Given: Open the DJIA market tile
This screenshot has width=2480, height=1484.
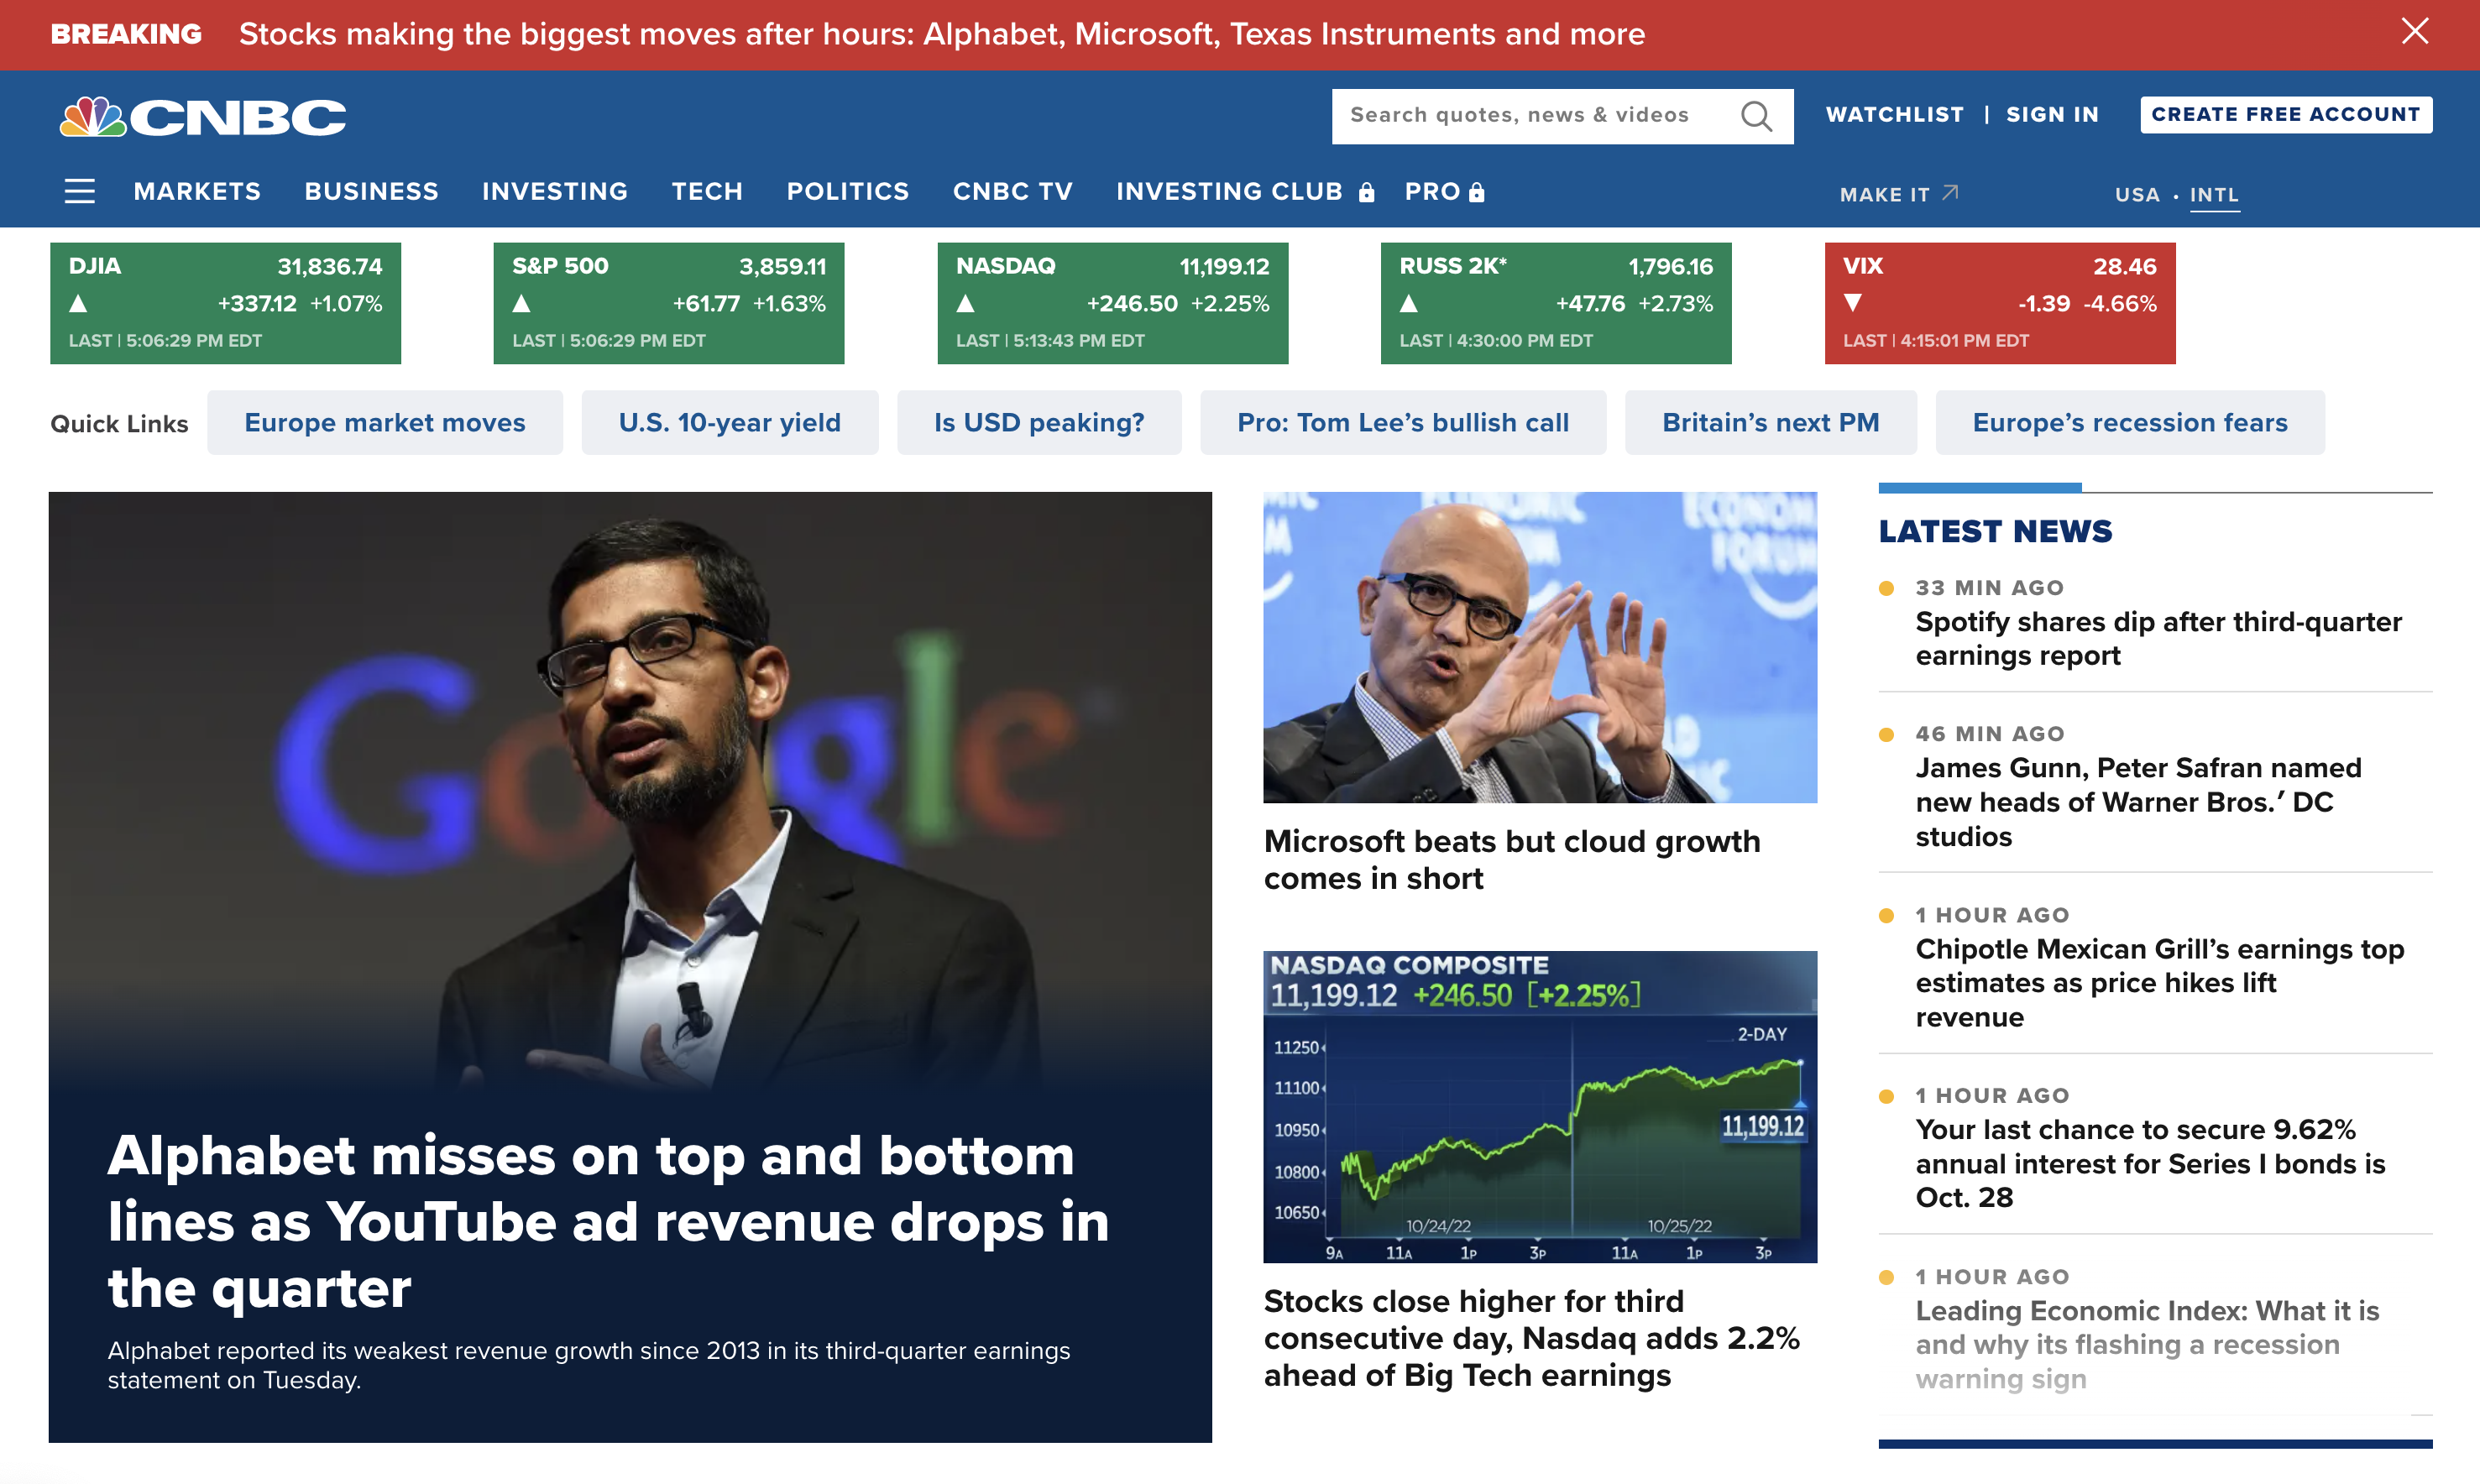Looking at the screenshot, I should coord(225,303).
